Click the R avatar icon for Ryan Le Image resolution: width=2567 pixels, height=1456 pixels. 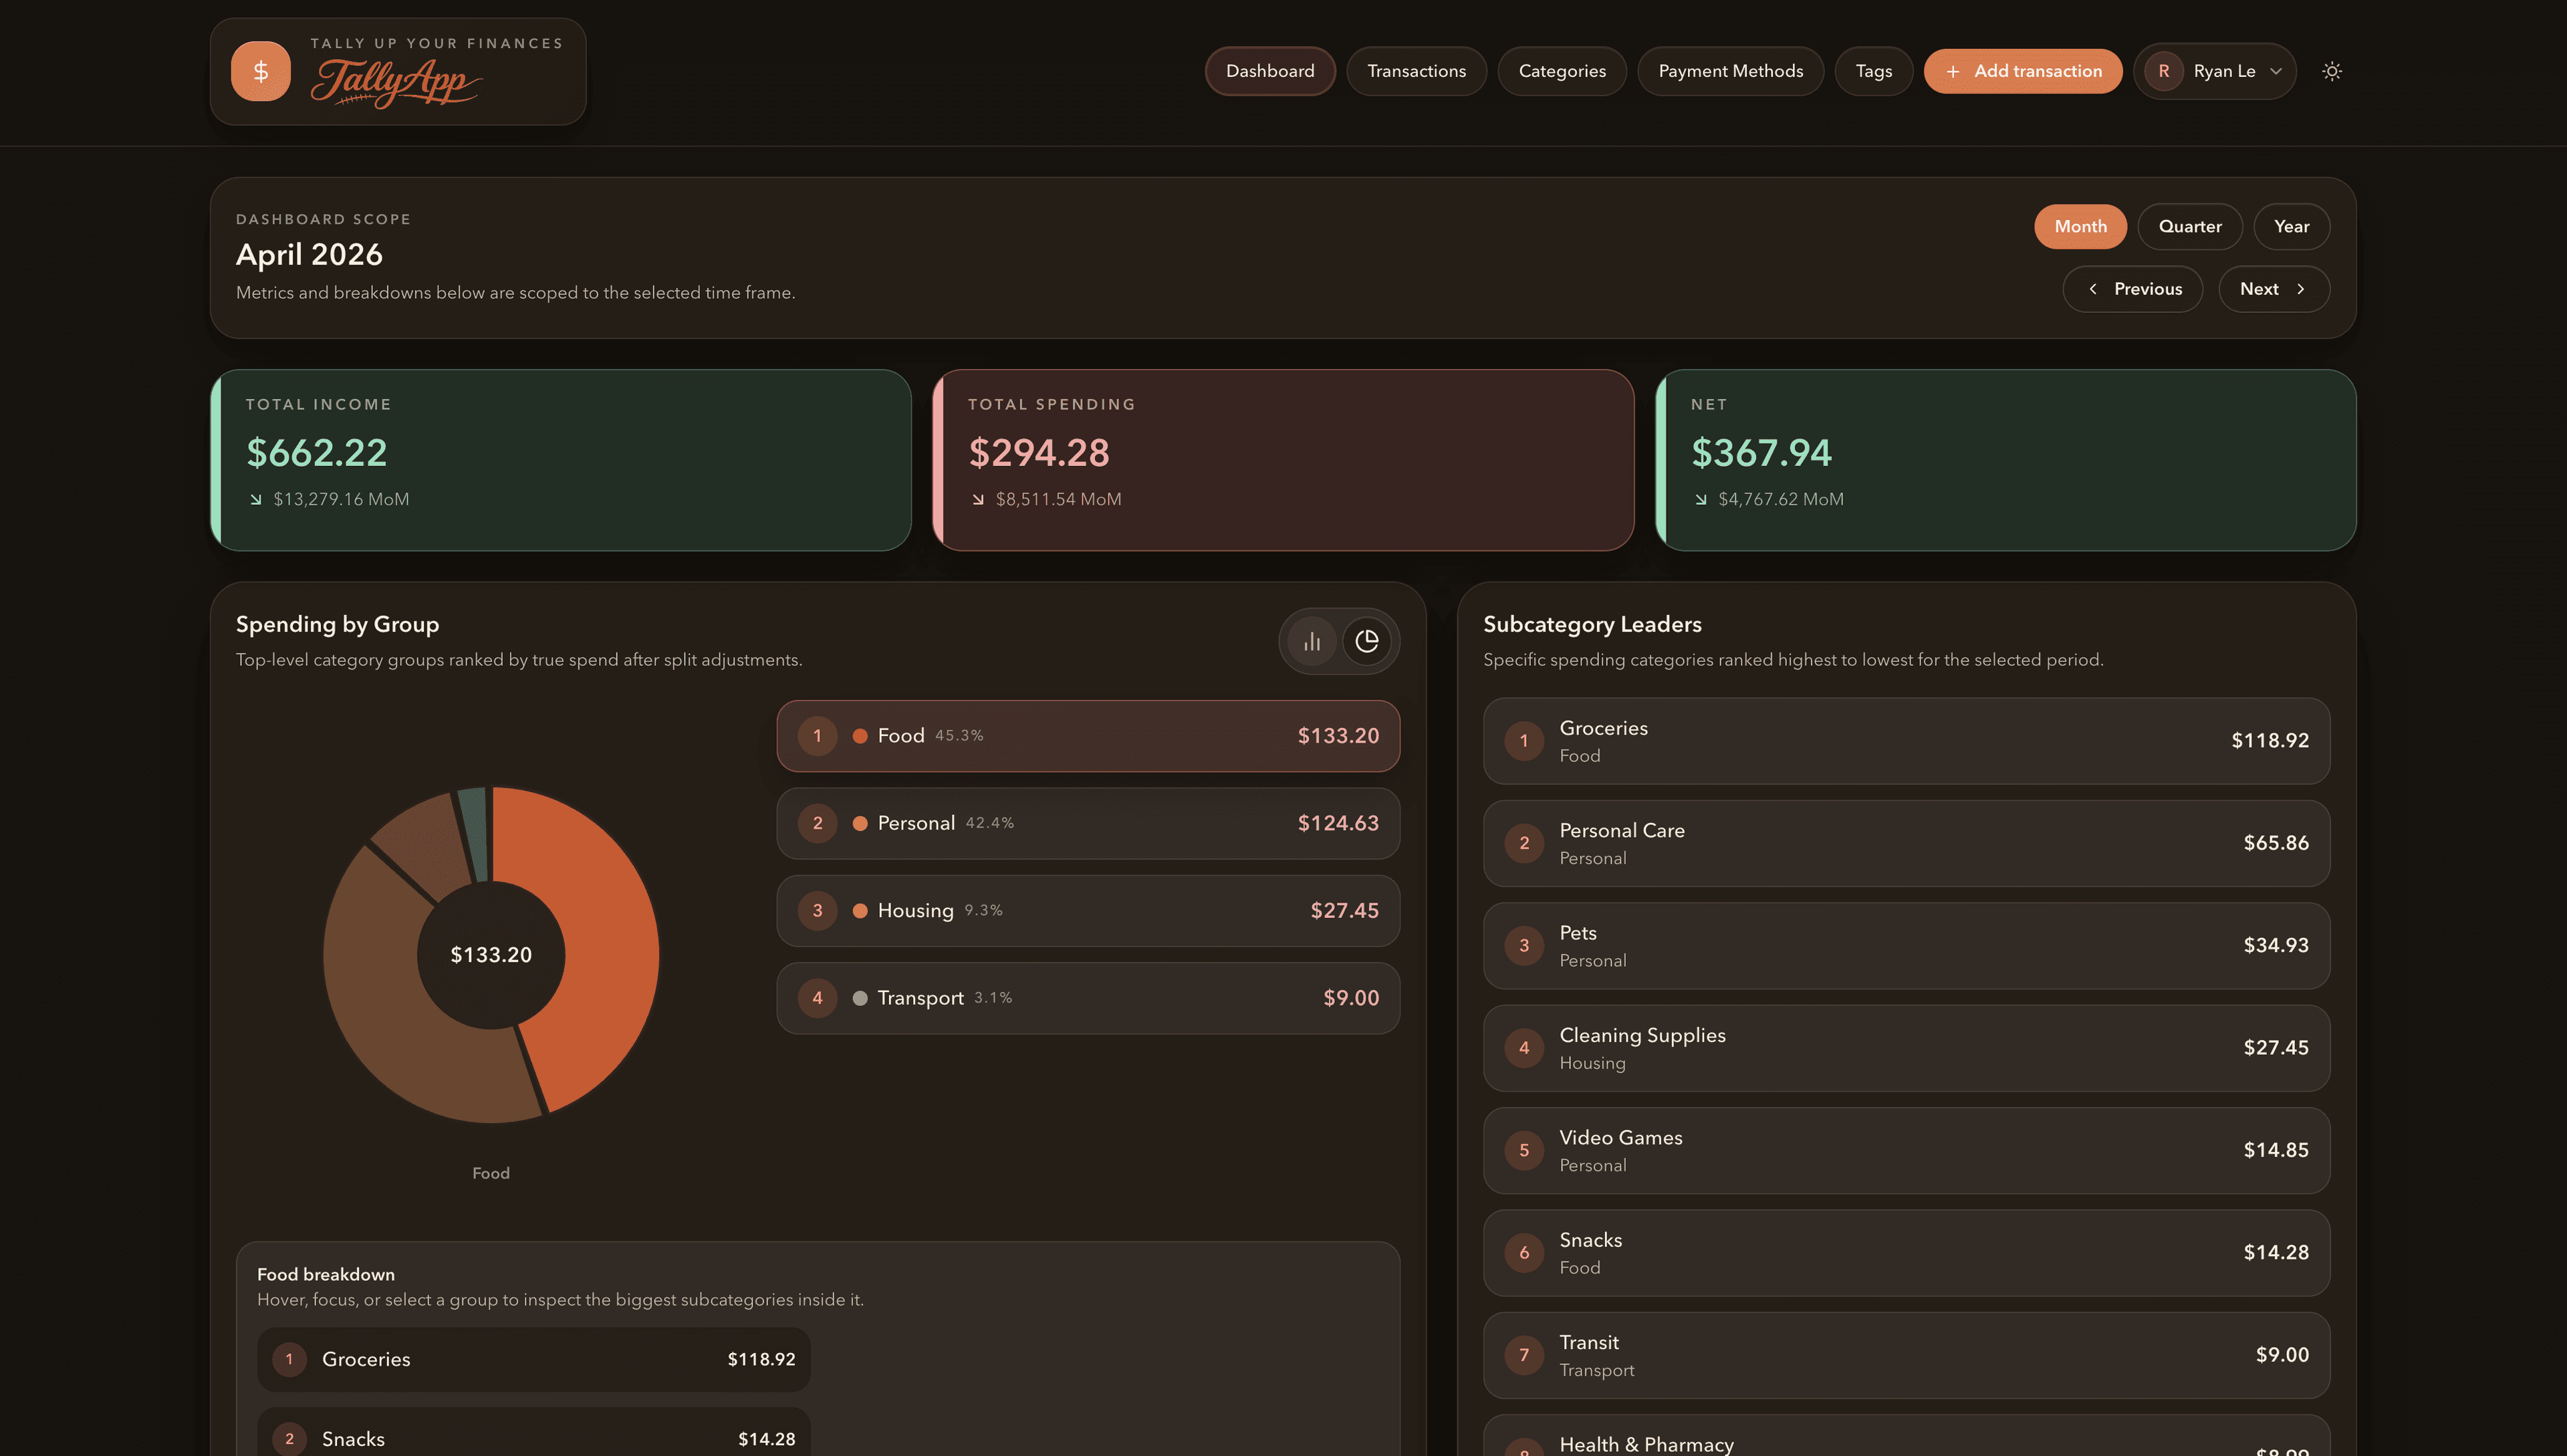click(x=2165, y=71)
